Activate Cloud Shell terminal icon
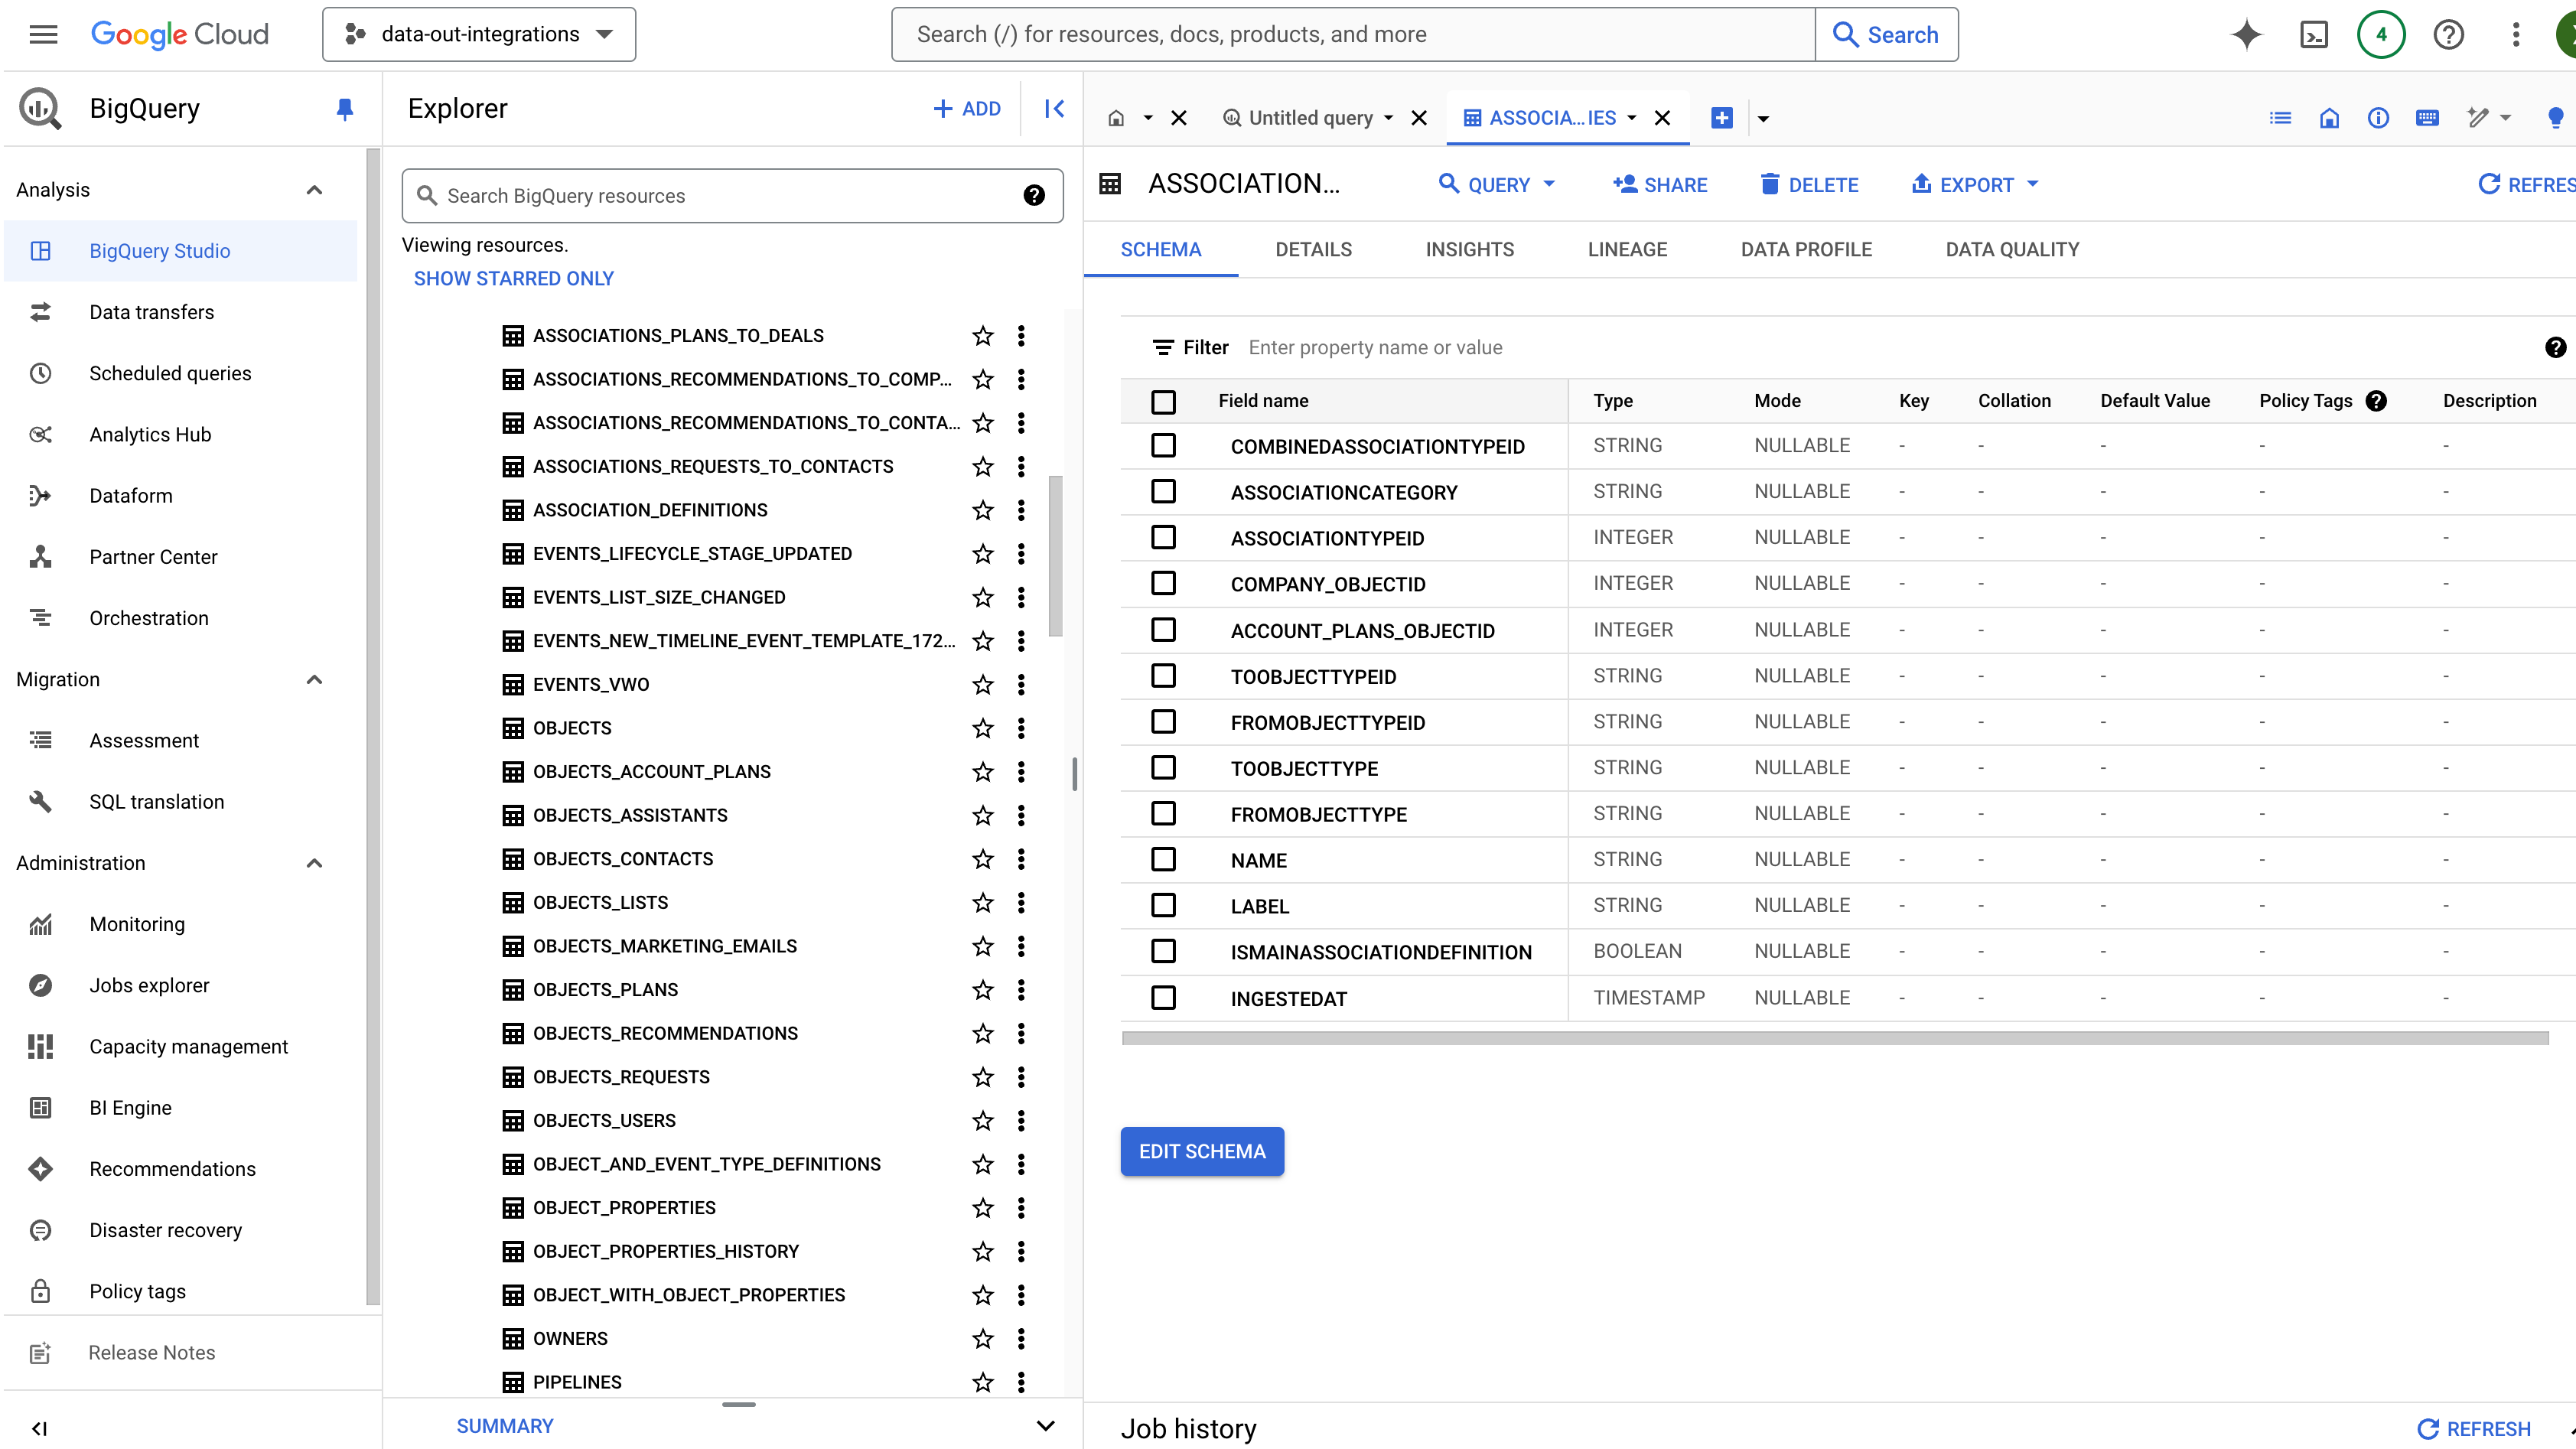This screenshot has width=2576, height=1449. [x=2314, y=34]
